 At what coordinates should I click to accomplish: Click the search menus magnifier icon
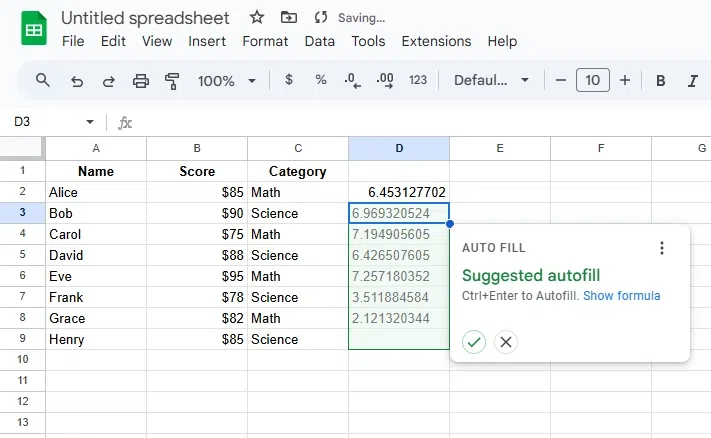43,81
